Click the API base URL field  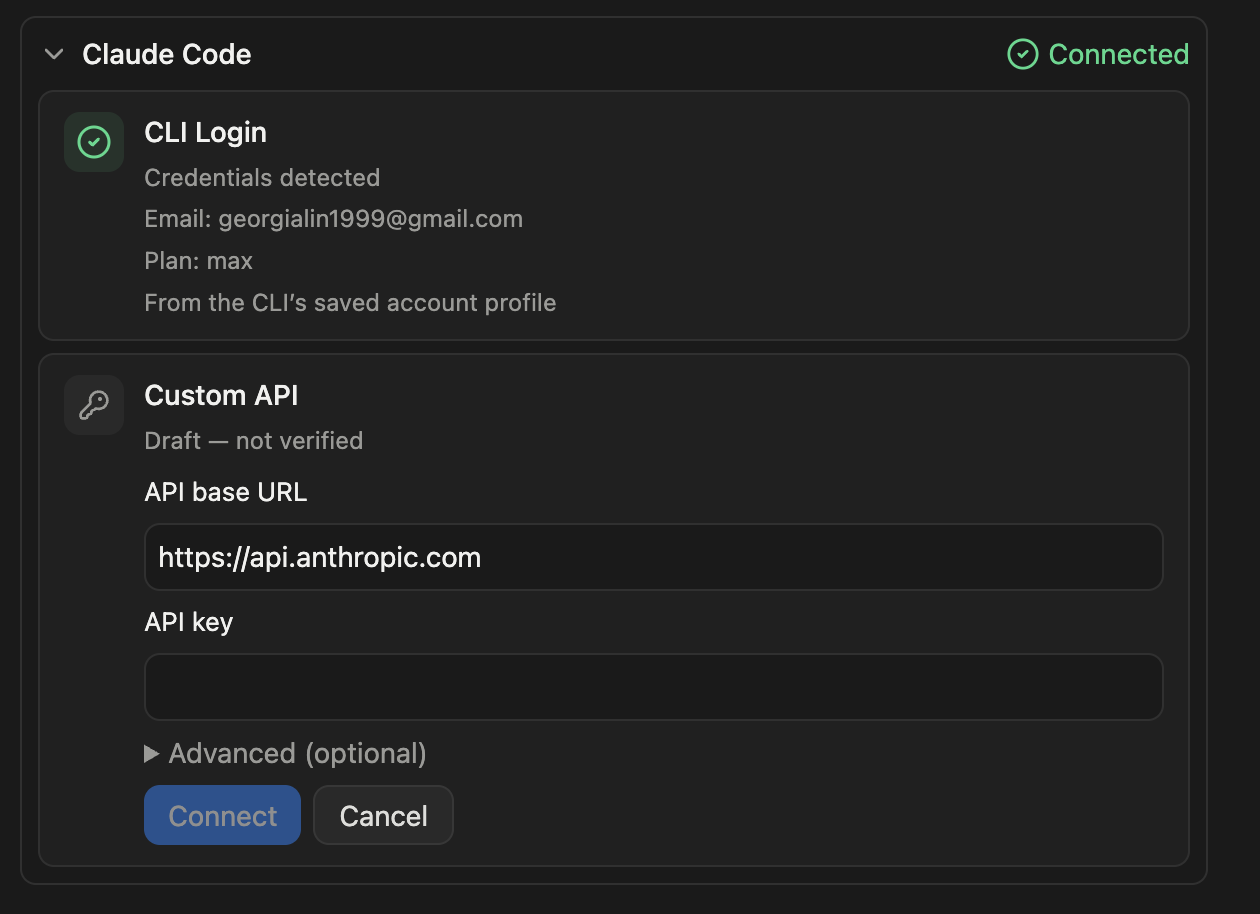(653, 557)
